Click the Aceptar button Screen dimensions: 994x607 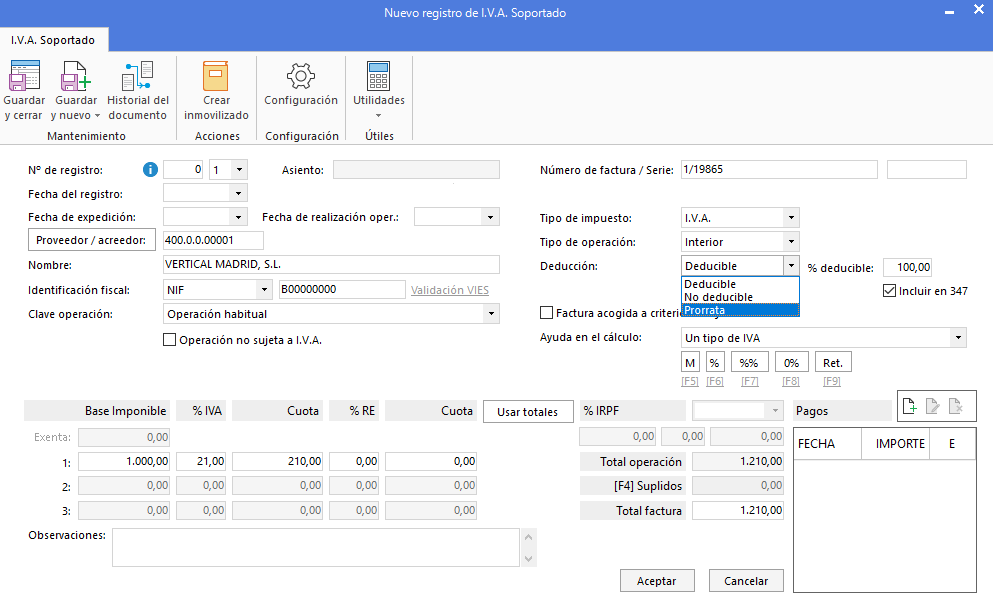[x=657, y=580]
